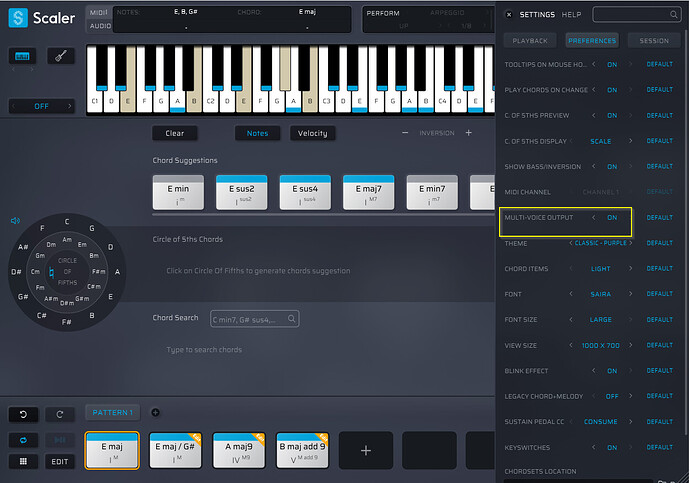Reset Font Size with its DEFAULT link
The width and height of the screenshot is (690, 483).
coord(660,320)
